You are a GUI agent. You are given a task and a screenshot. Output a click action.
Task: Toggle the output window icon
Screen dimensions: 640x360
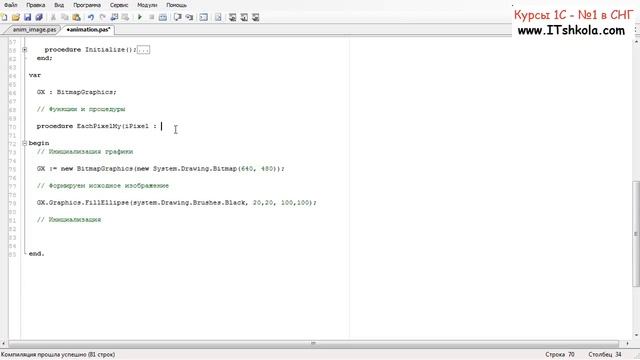[204, 17]
